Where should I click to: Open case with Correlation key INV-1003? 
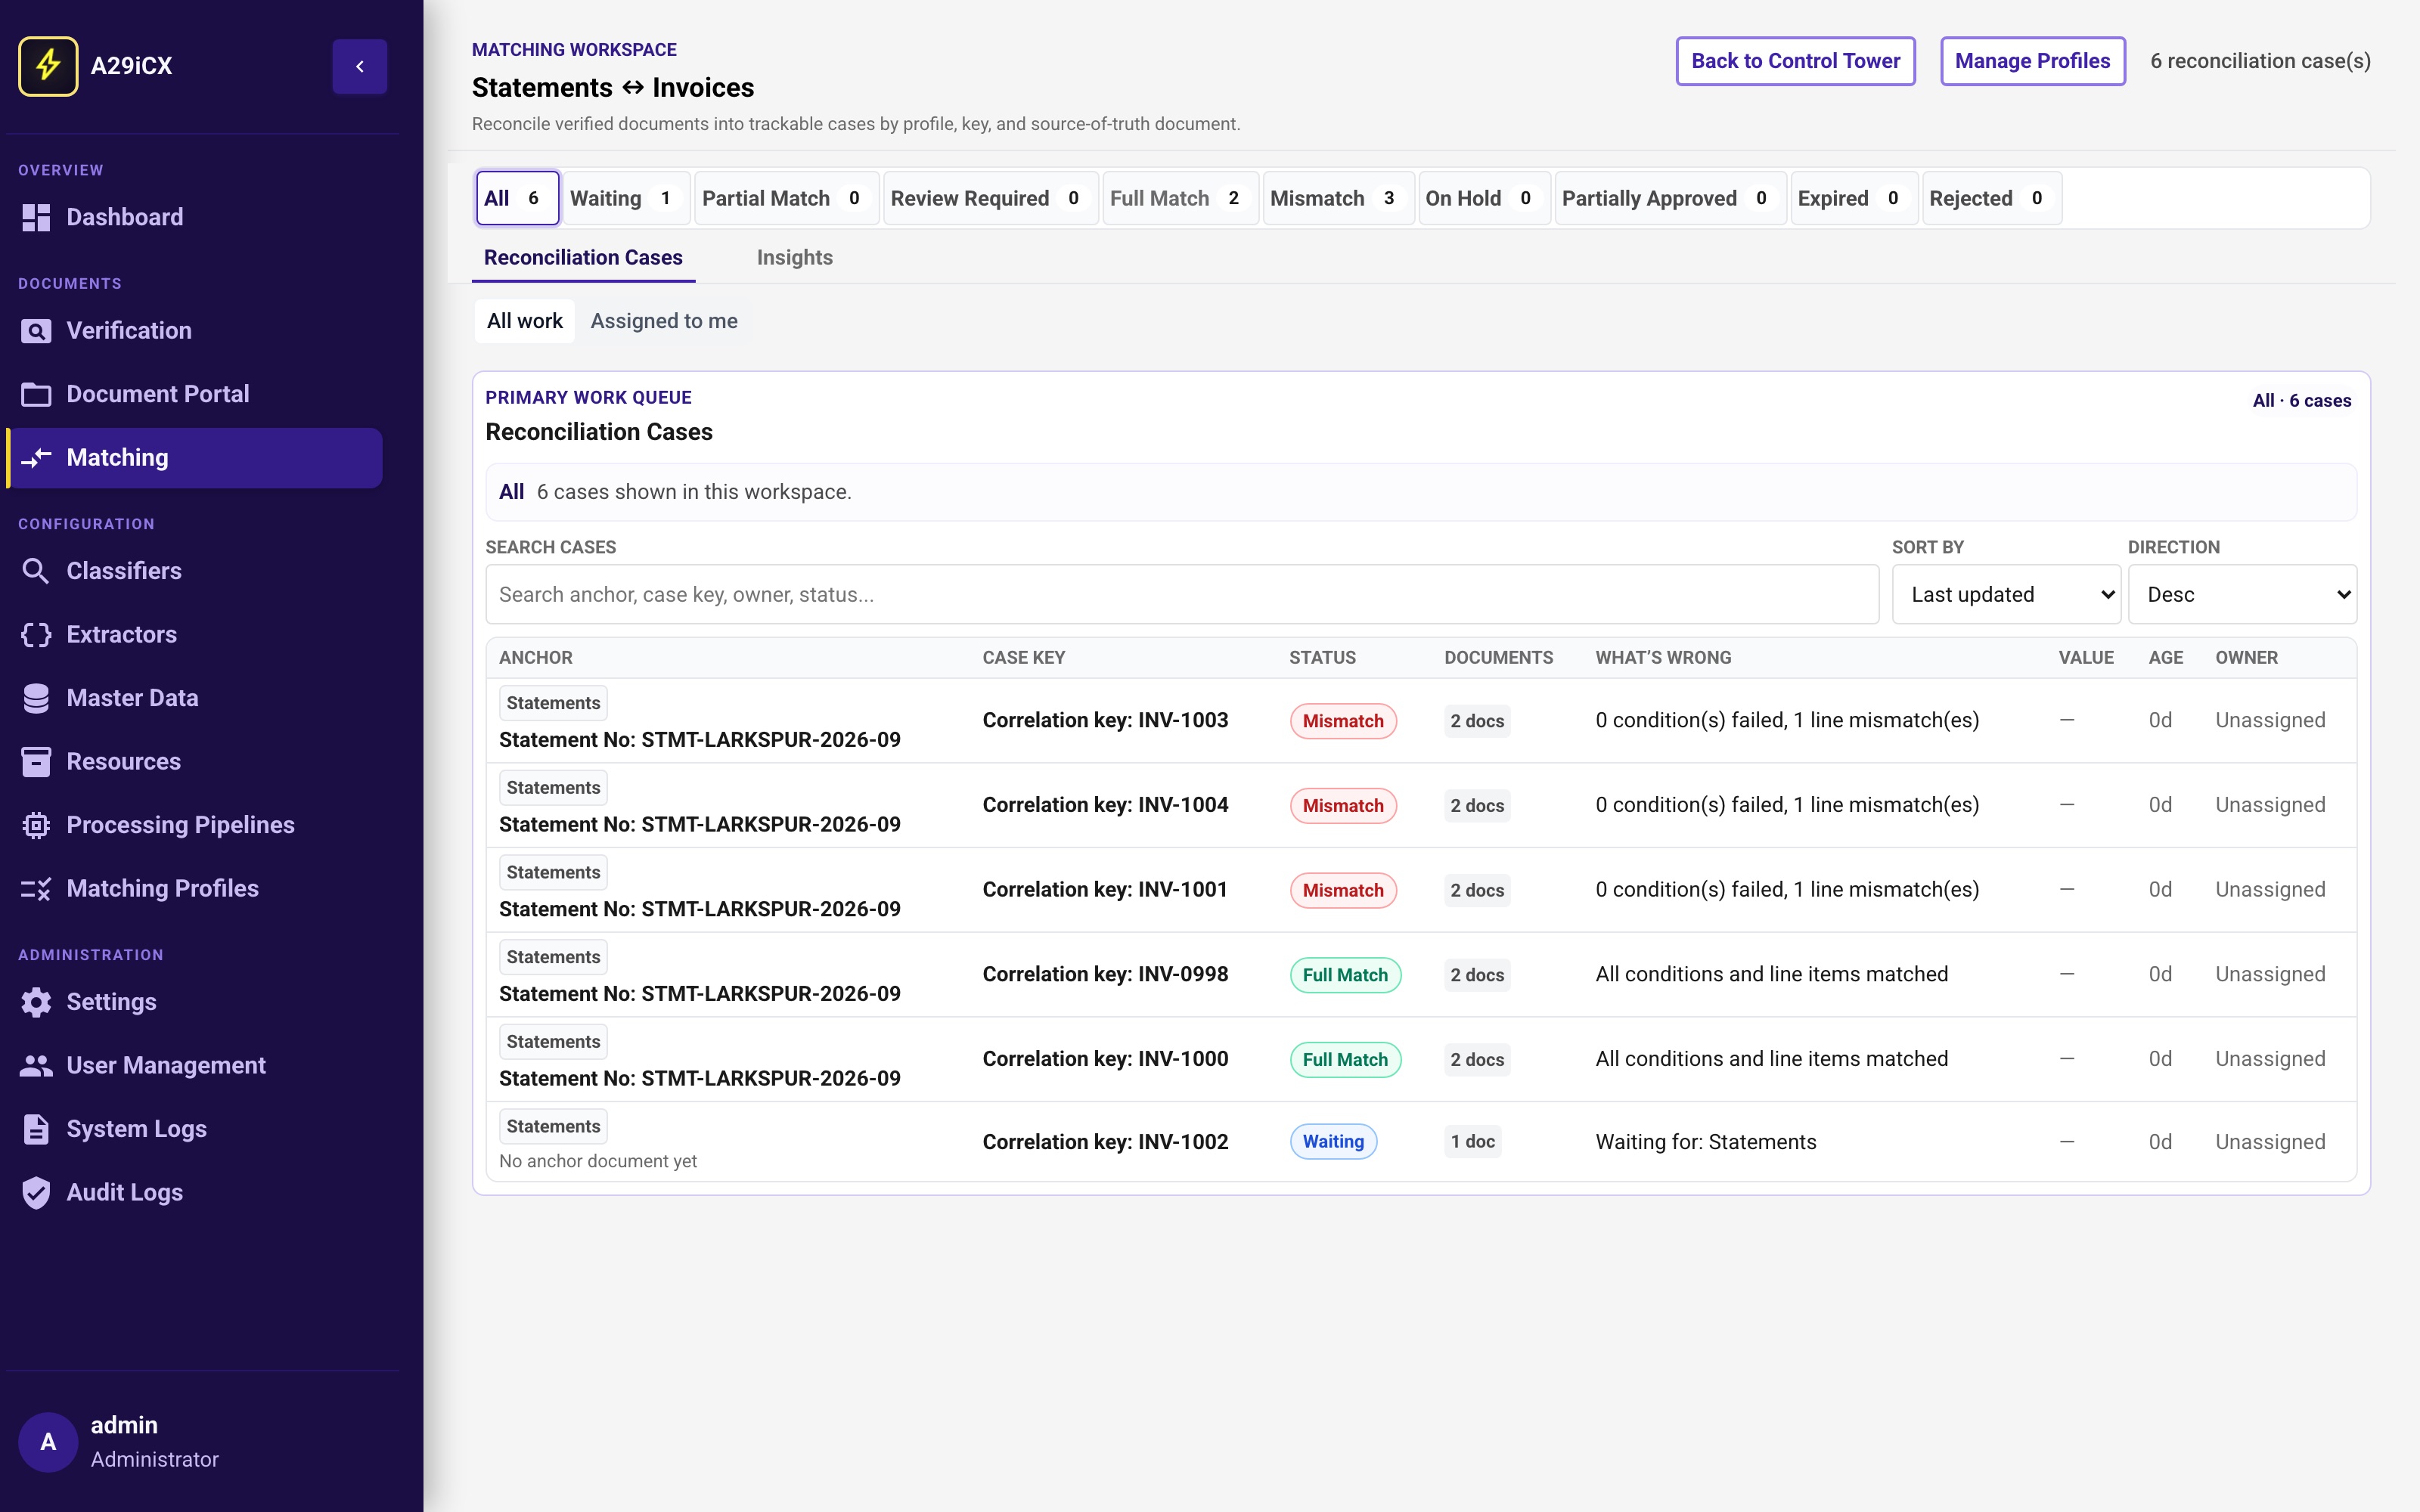1420,721
